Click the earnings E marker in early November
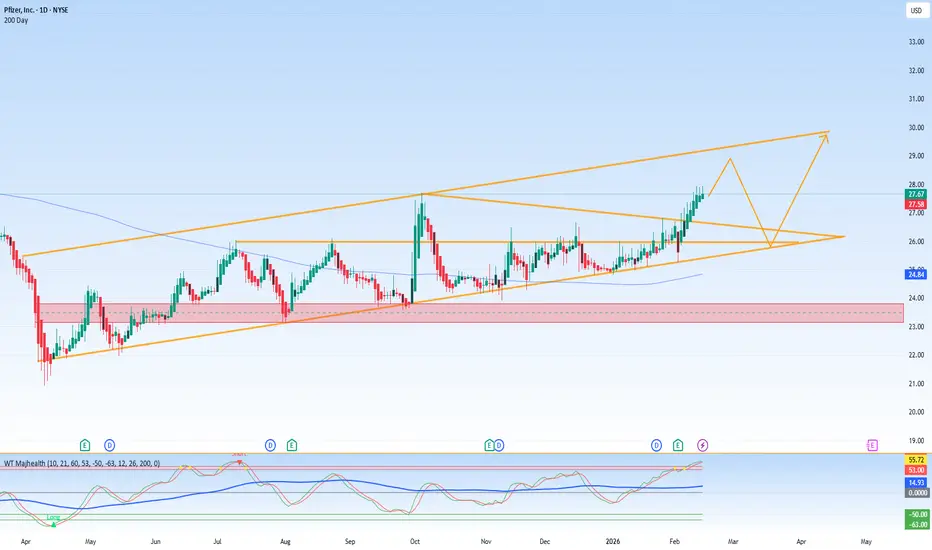 pos(489,445)
